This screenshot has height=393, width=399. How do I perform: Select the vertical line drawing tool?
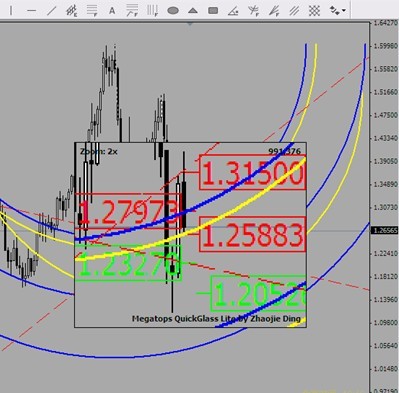(x=11, y=11)
